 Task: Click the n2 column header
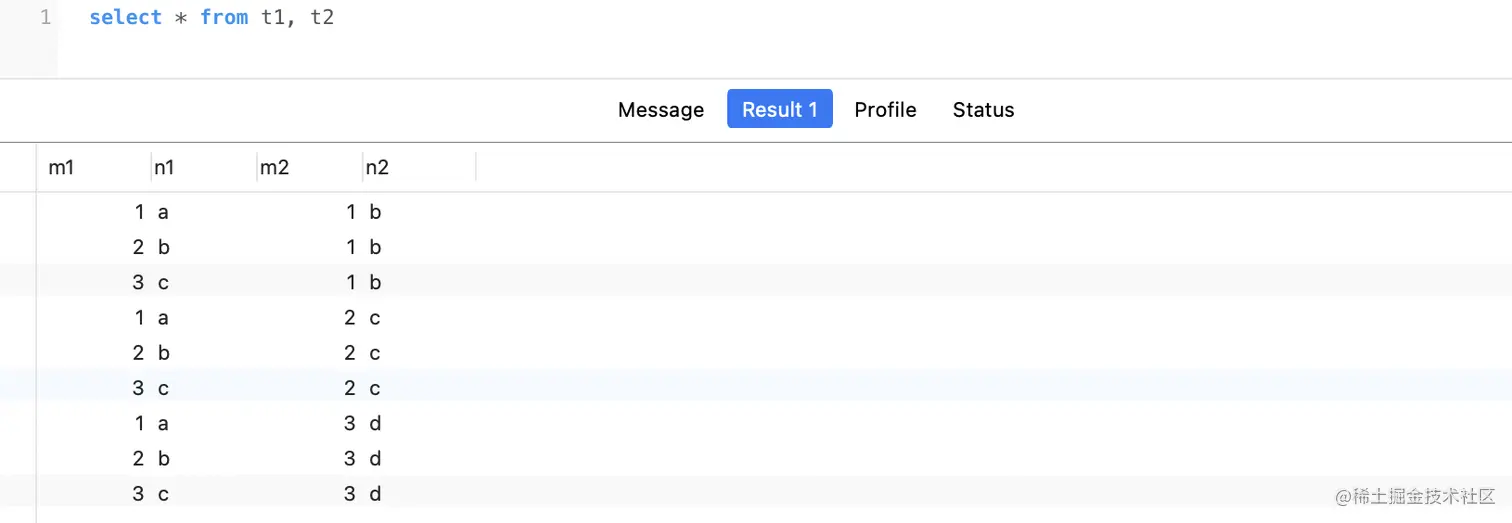(x=419, y=167)
